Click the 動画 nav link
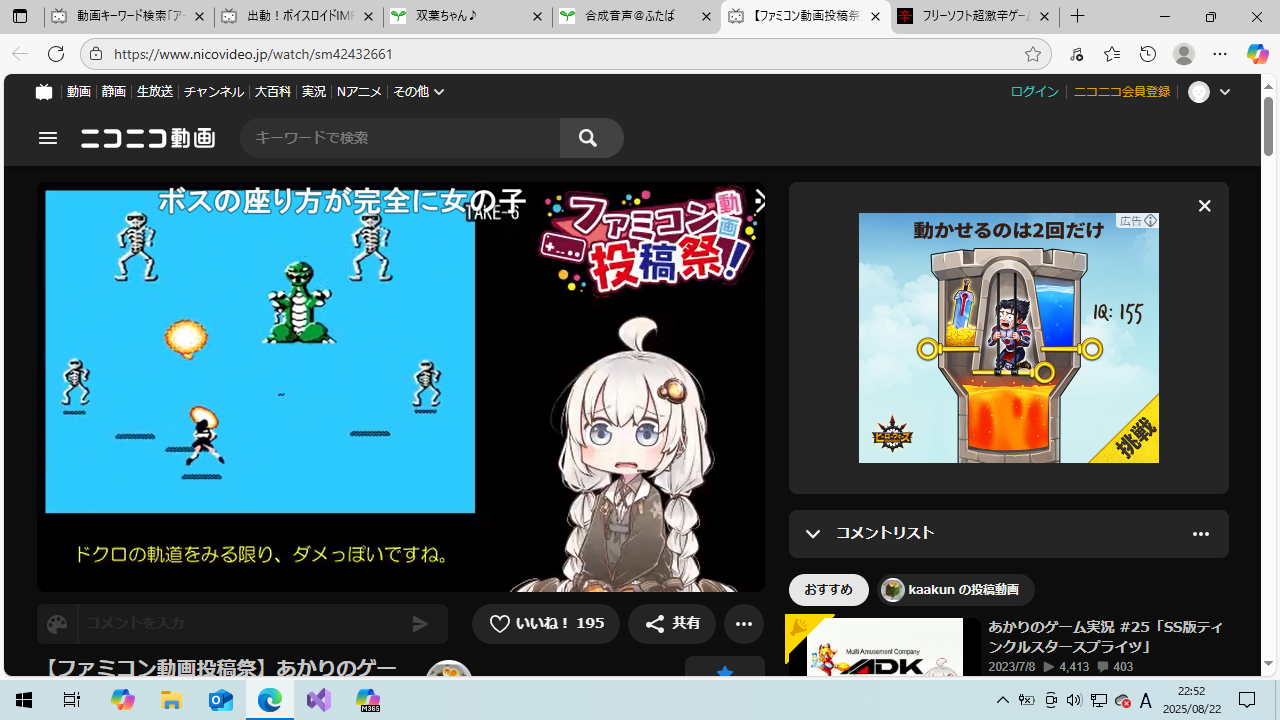 click(79, 92)
